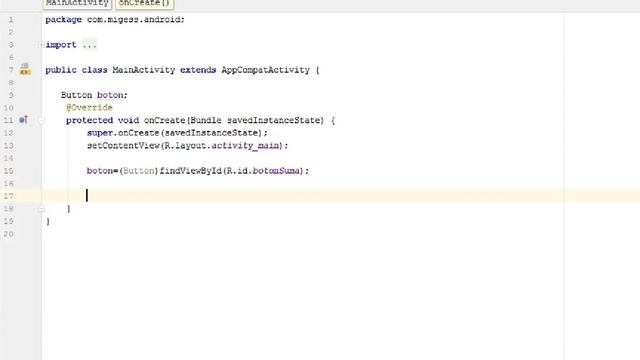Place cursor on highlighted line 17
Screen dimensions: 640x360
click(x=340, y=196)
